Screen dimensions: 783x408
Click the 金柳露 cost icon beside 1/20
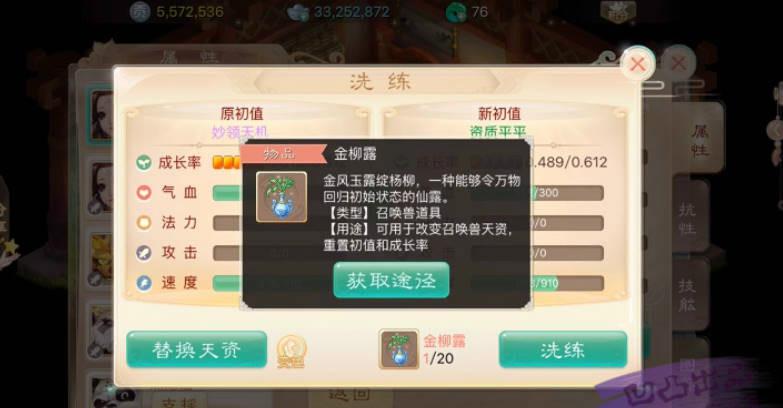[x=398, y=349]
